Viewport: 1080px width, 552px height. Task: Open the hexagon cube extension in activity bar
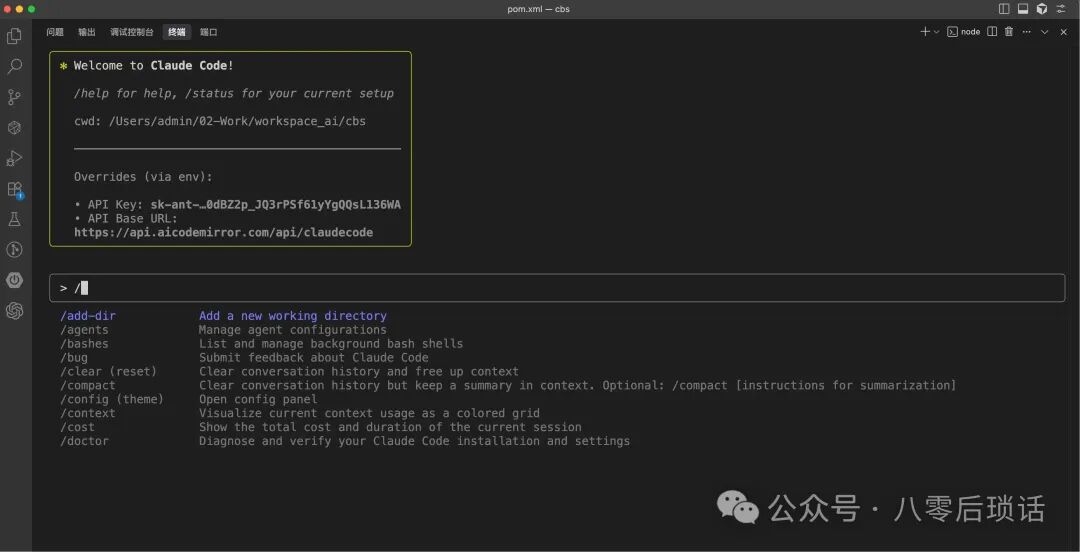pyautogui.click(x=14, y=127)
